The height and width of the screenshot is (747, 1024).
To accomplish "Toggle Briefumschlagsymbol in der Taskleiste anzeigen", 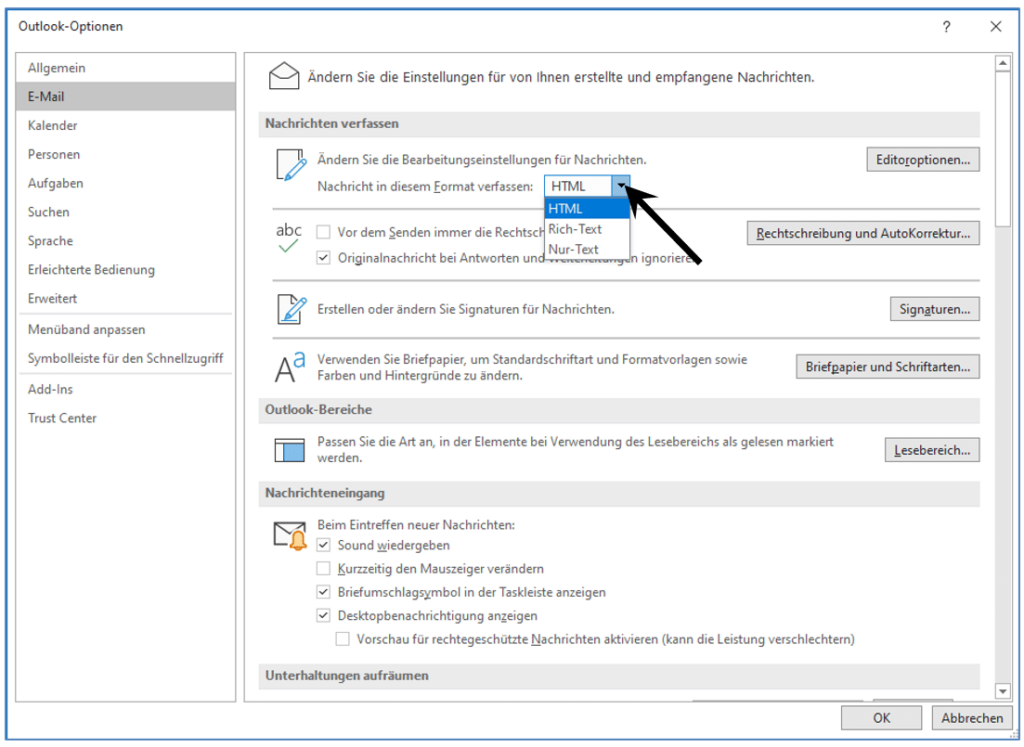I will click(x=323, y=592).
